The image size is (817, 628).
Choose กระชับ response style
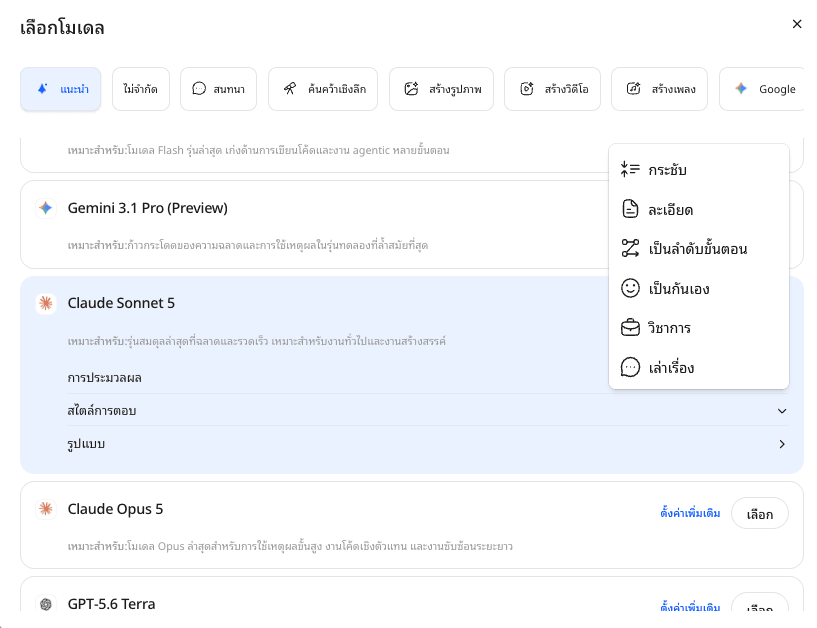699,170
